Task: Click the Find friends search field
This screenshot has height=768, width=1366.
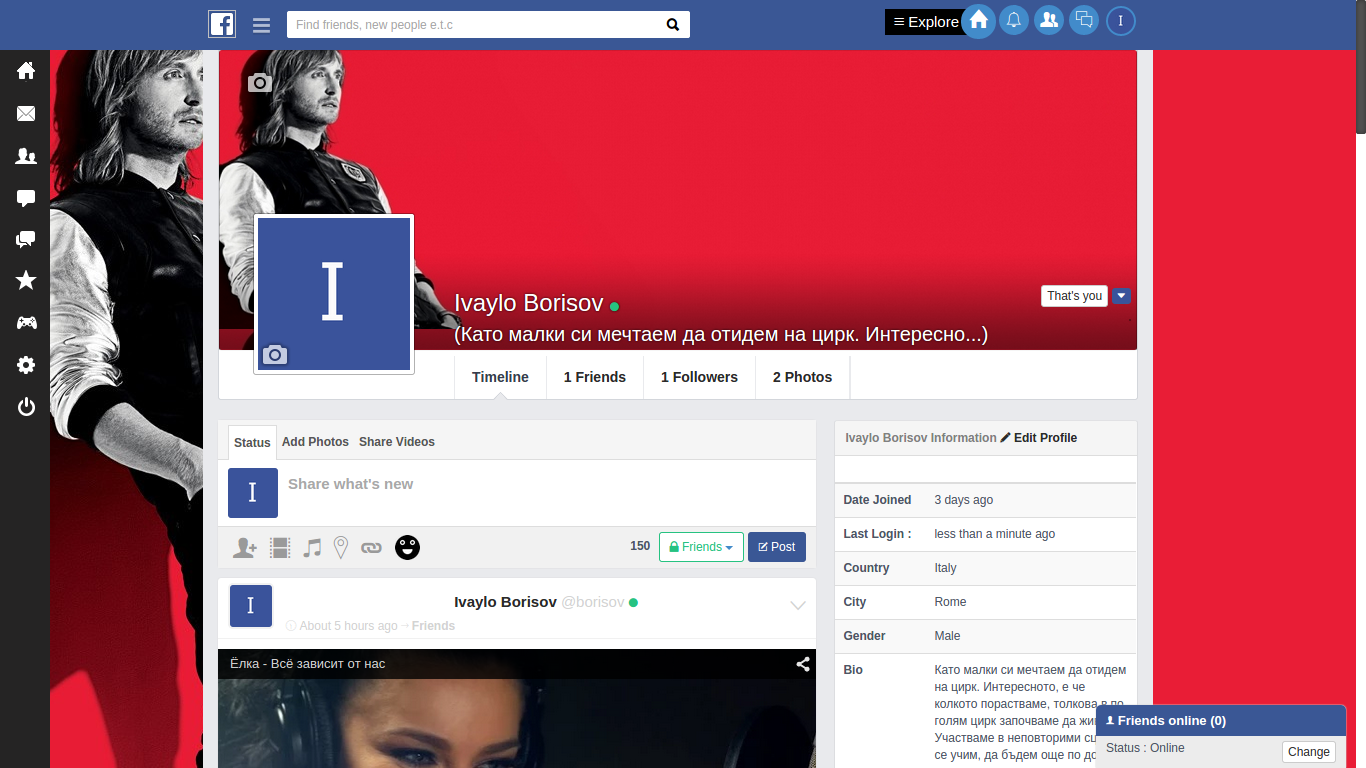Action: point(475,25)
